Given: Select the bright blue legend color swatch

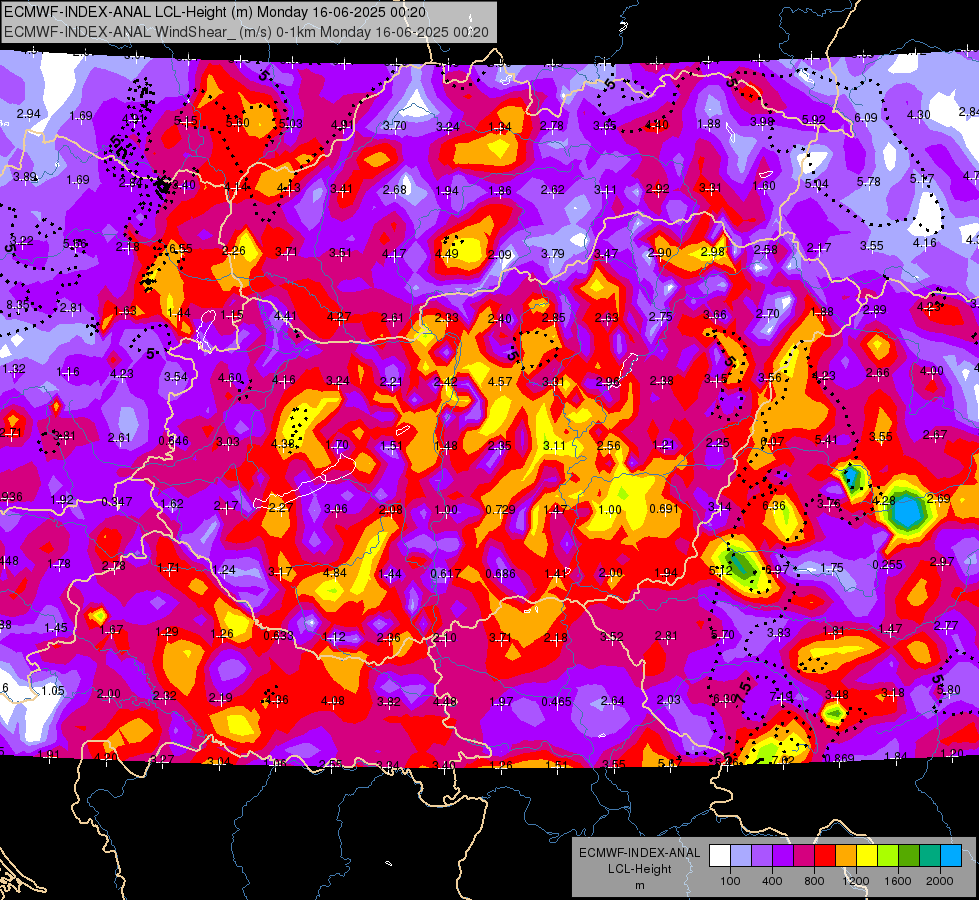Looking at the screenshot, I should (951, 855).
